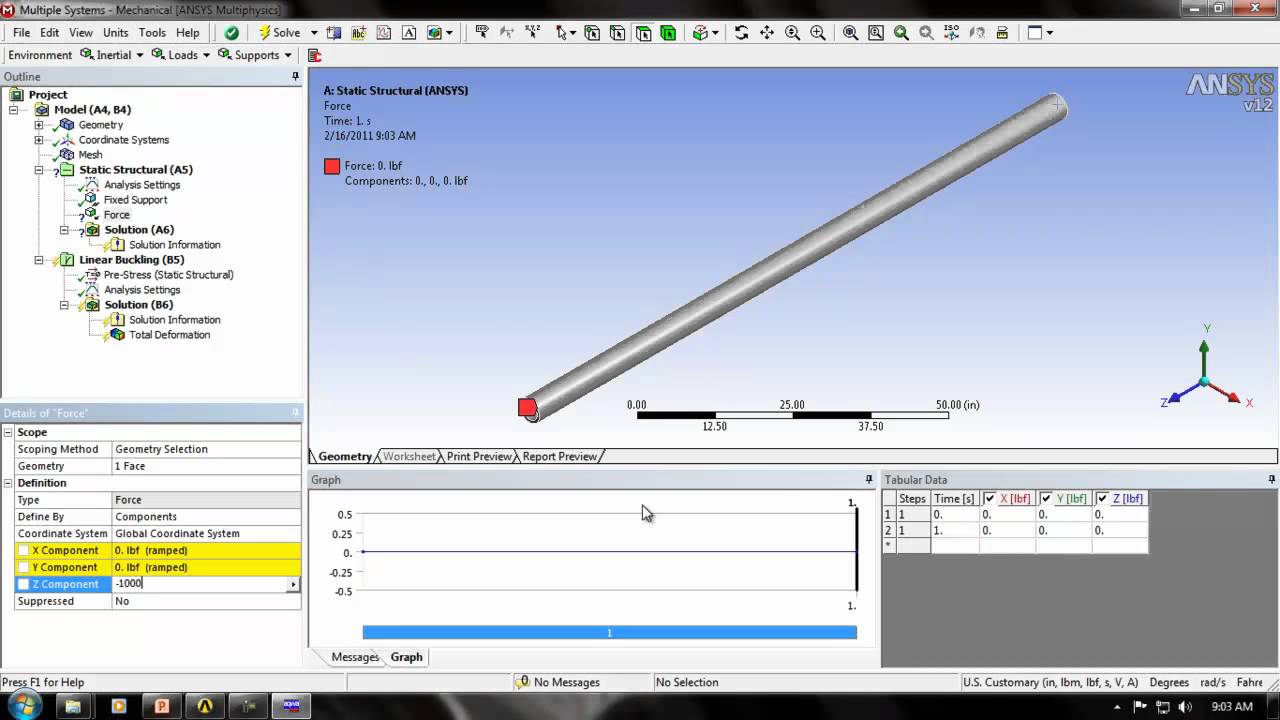The height and width of the screenshot is (720, 1280).
Task: Switch to the Worksheet tab
Action: coord(409,456)
